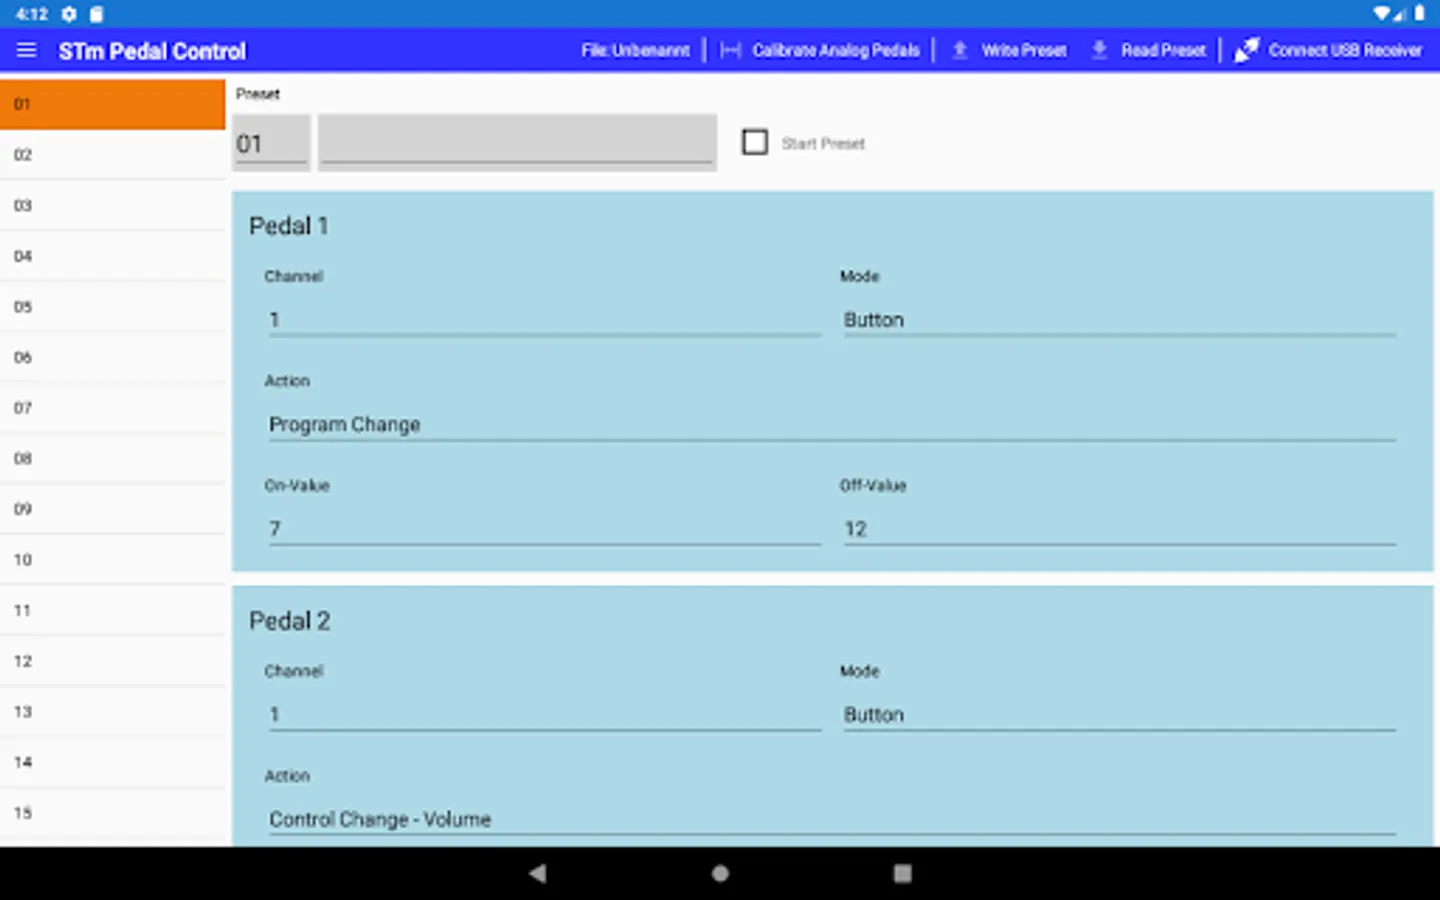
Task: Tap the Android back navigation icon
Action: [538, 873]
